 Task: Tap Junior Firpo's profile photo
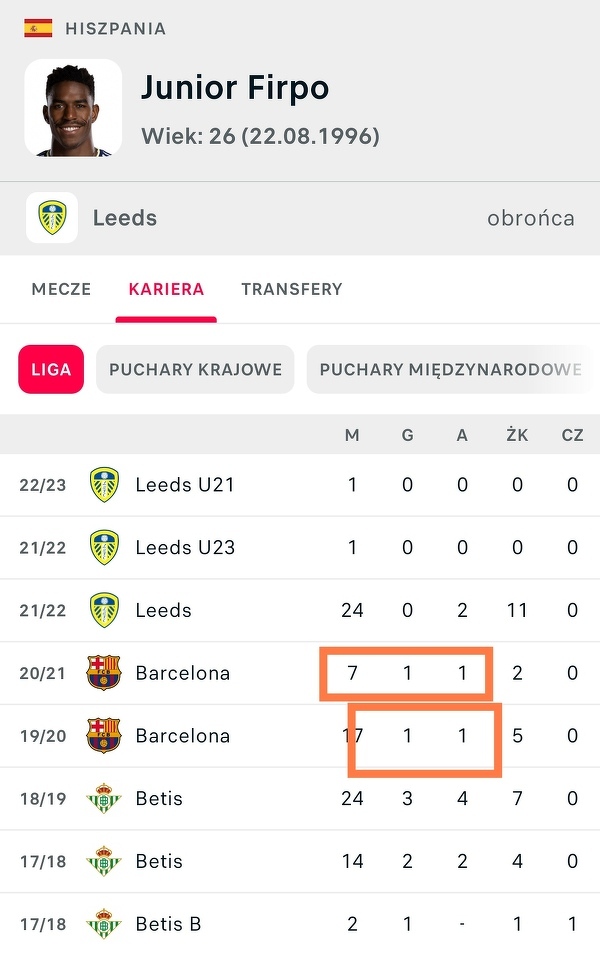coord(73,108)
